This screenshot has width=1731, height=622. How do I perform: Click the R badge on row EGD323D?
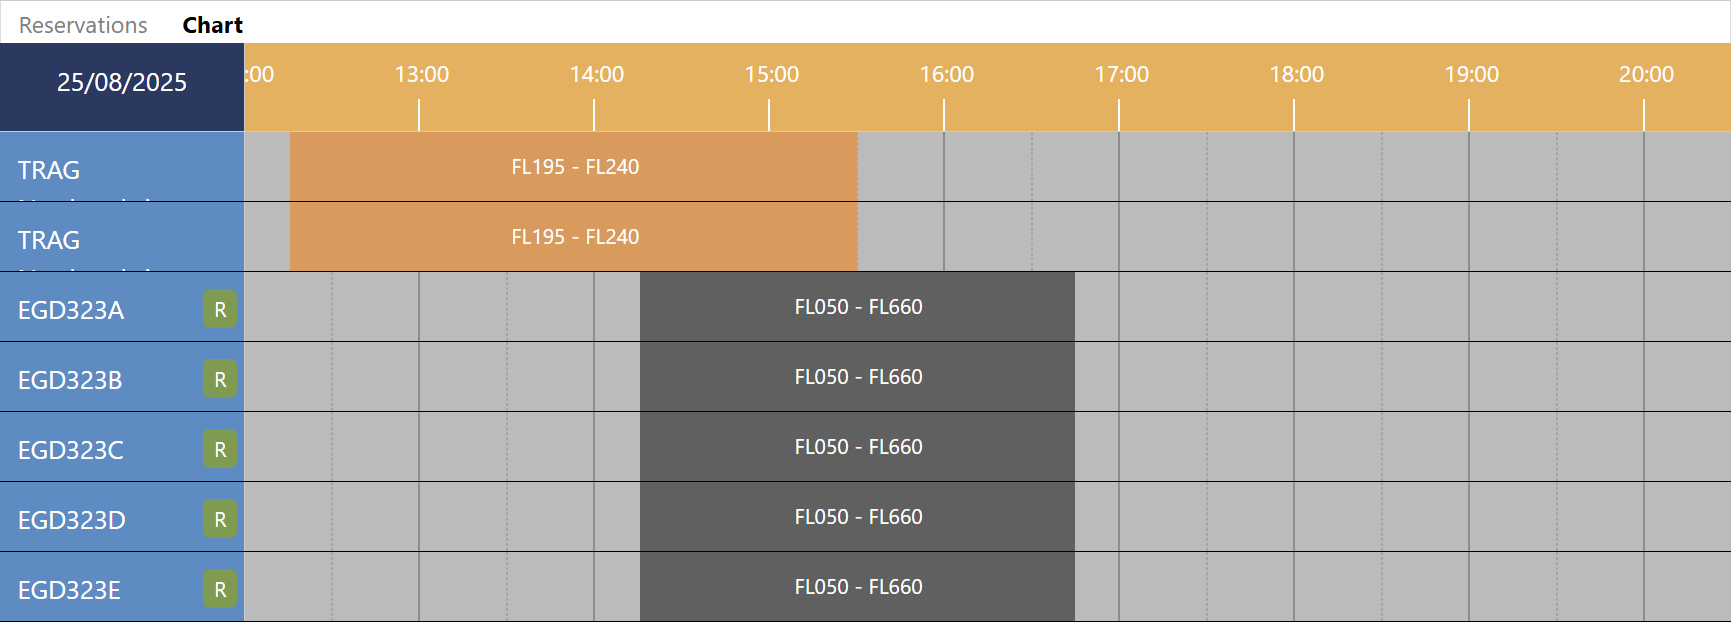(219, 519)
